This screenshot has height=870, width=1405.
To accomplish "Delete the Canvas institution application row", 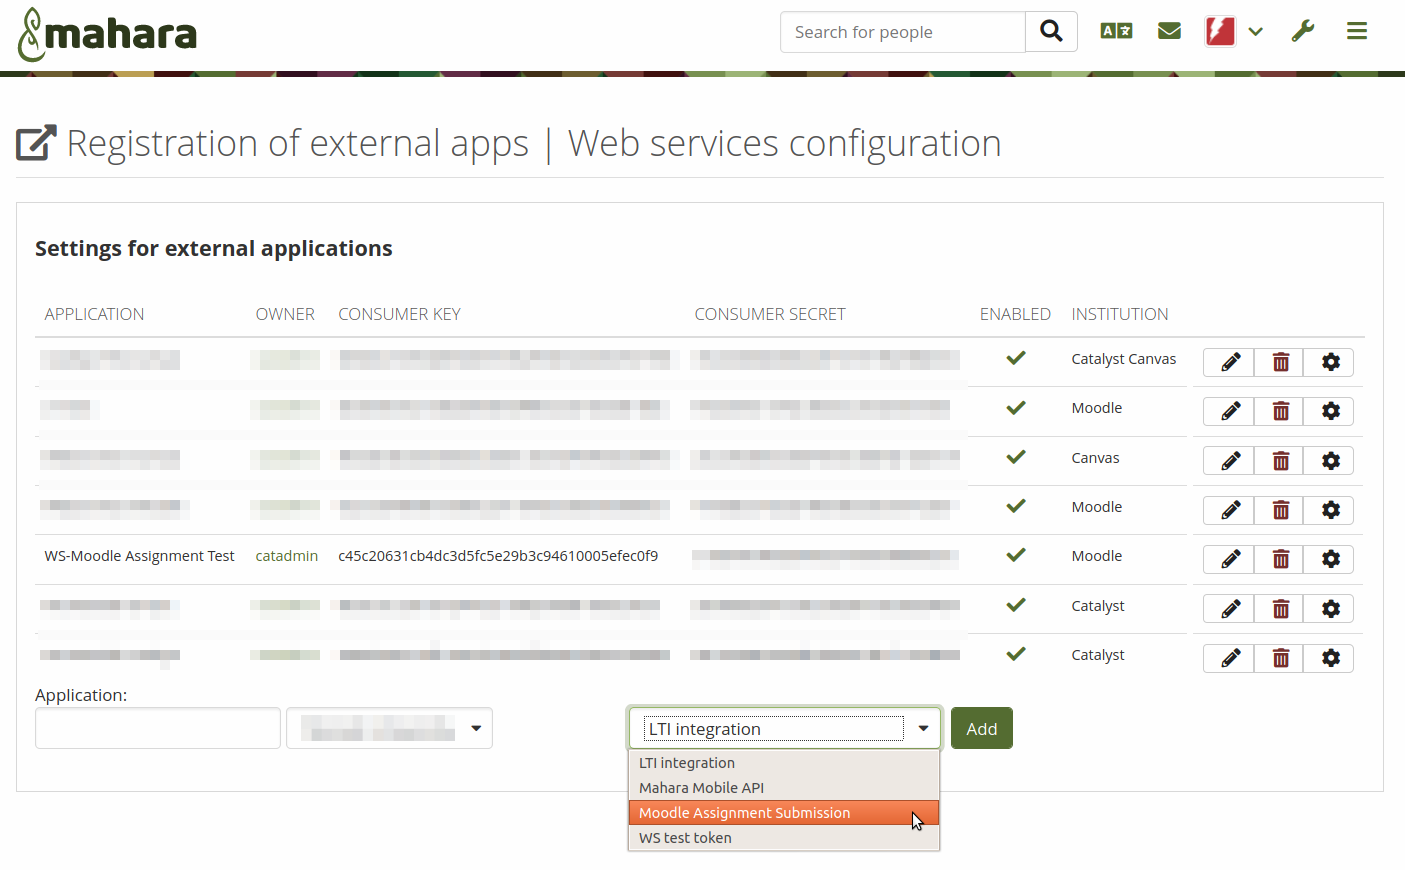I will pyautogui.click(x=1280, y=460).
